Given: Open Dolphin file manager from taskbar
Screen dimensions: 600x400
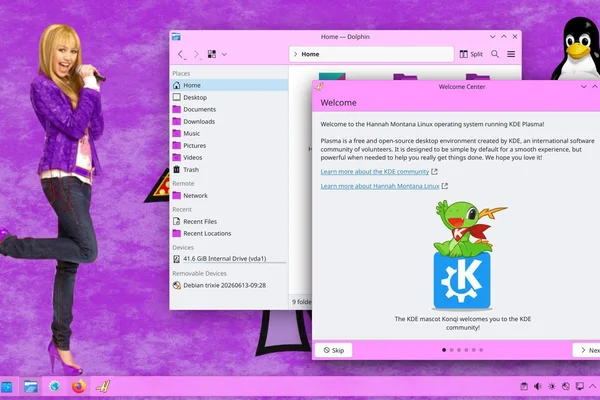Looking at the screenshot, I should point(31,387).
